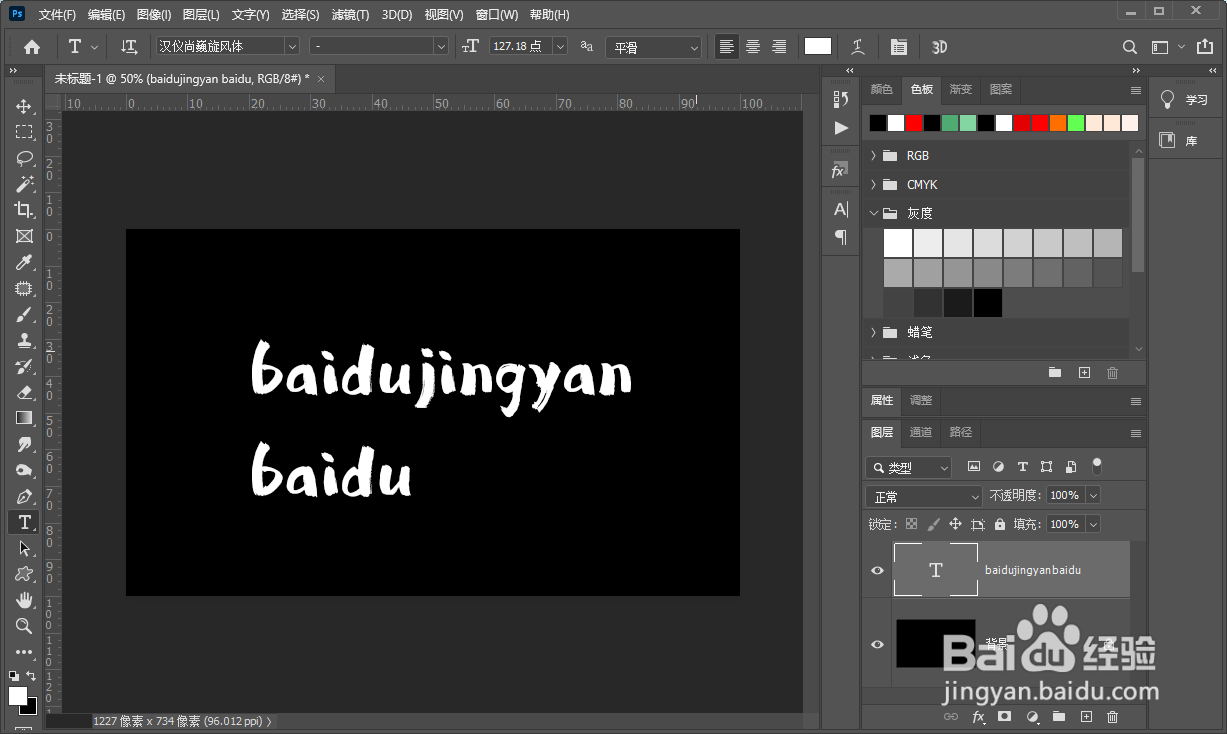Select the Sponge tool in the toolbar
The width and height of the screenshot is (1227, 734).
click(x=24, y=470)
